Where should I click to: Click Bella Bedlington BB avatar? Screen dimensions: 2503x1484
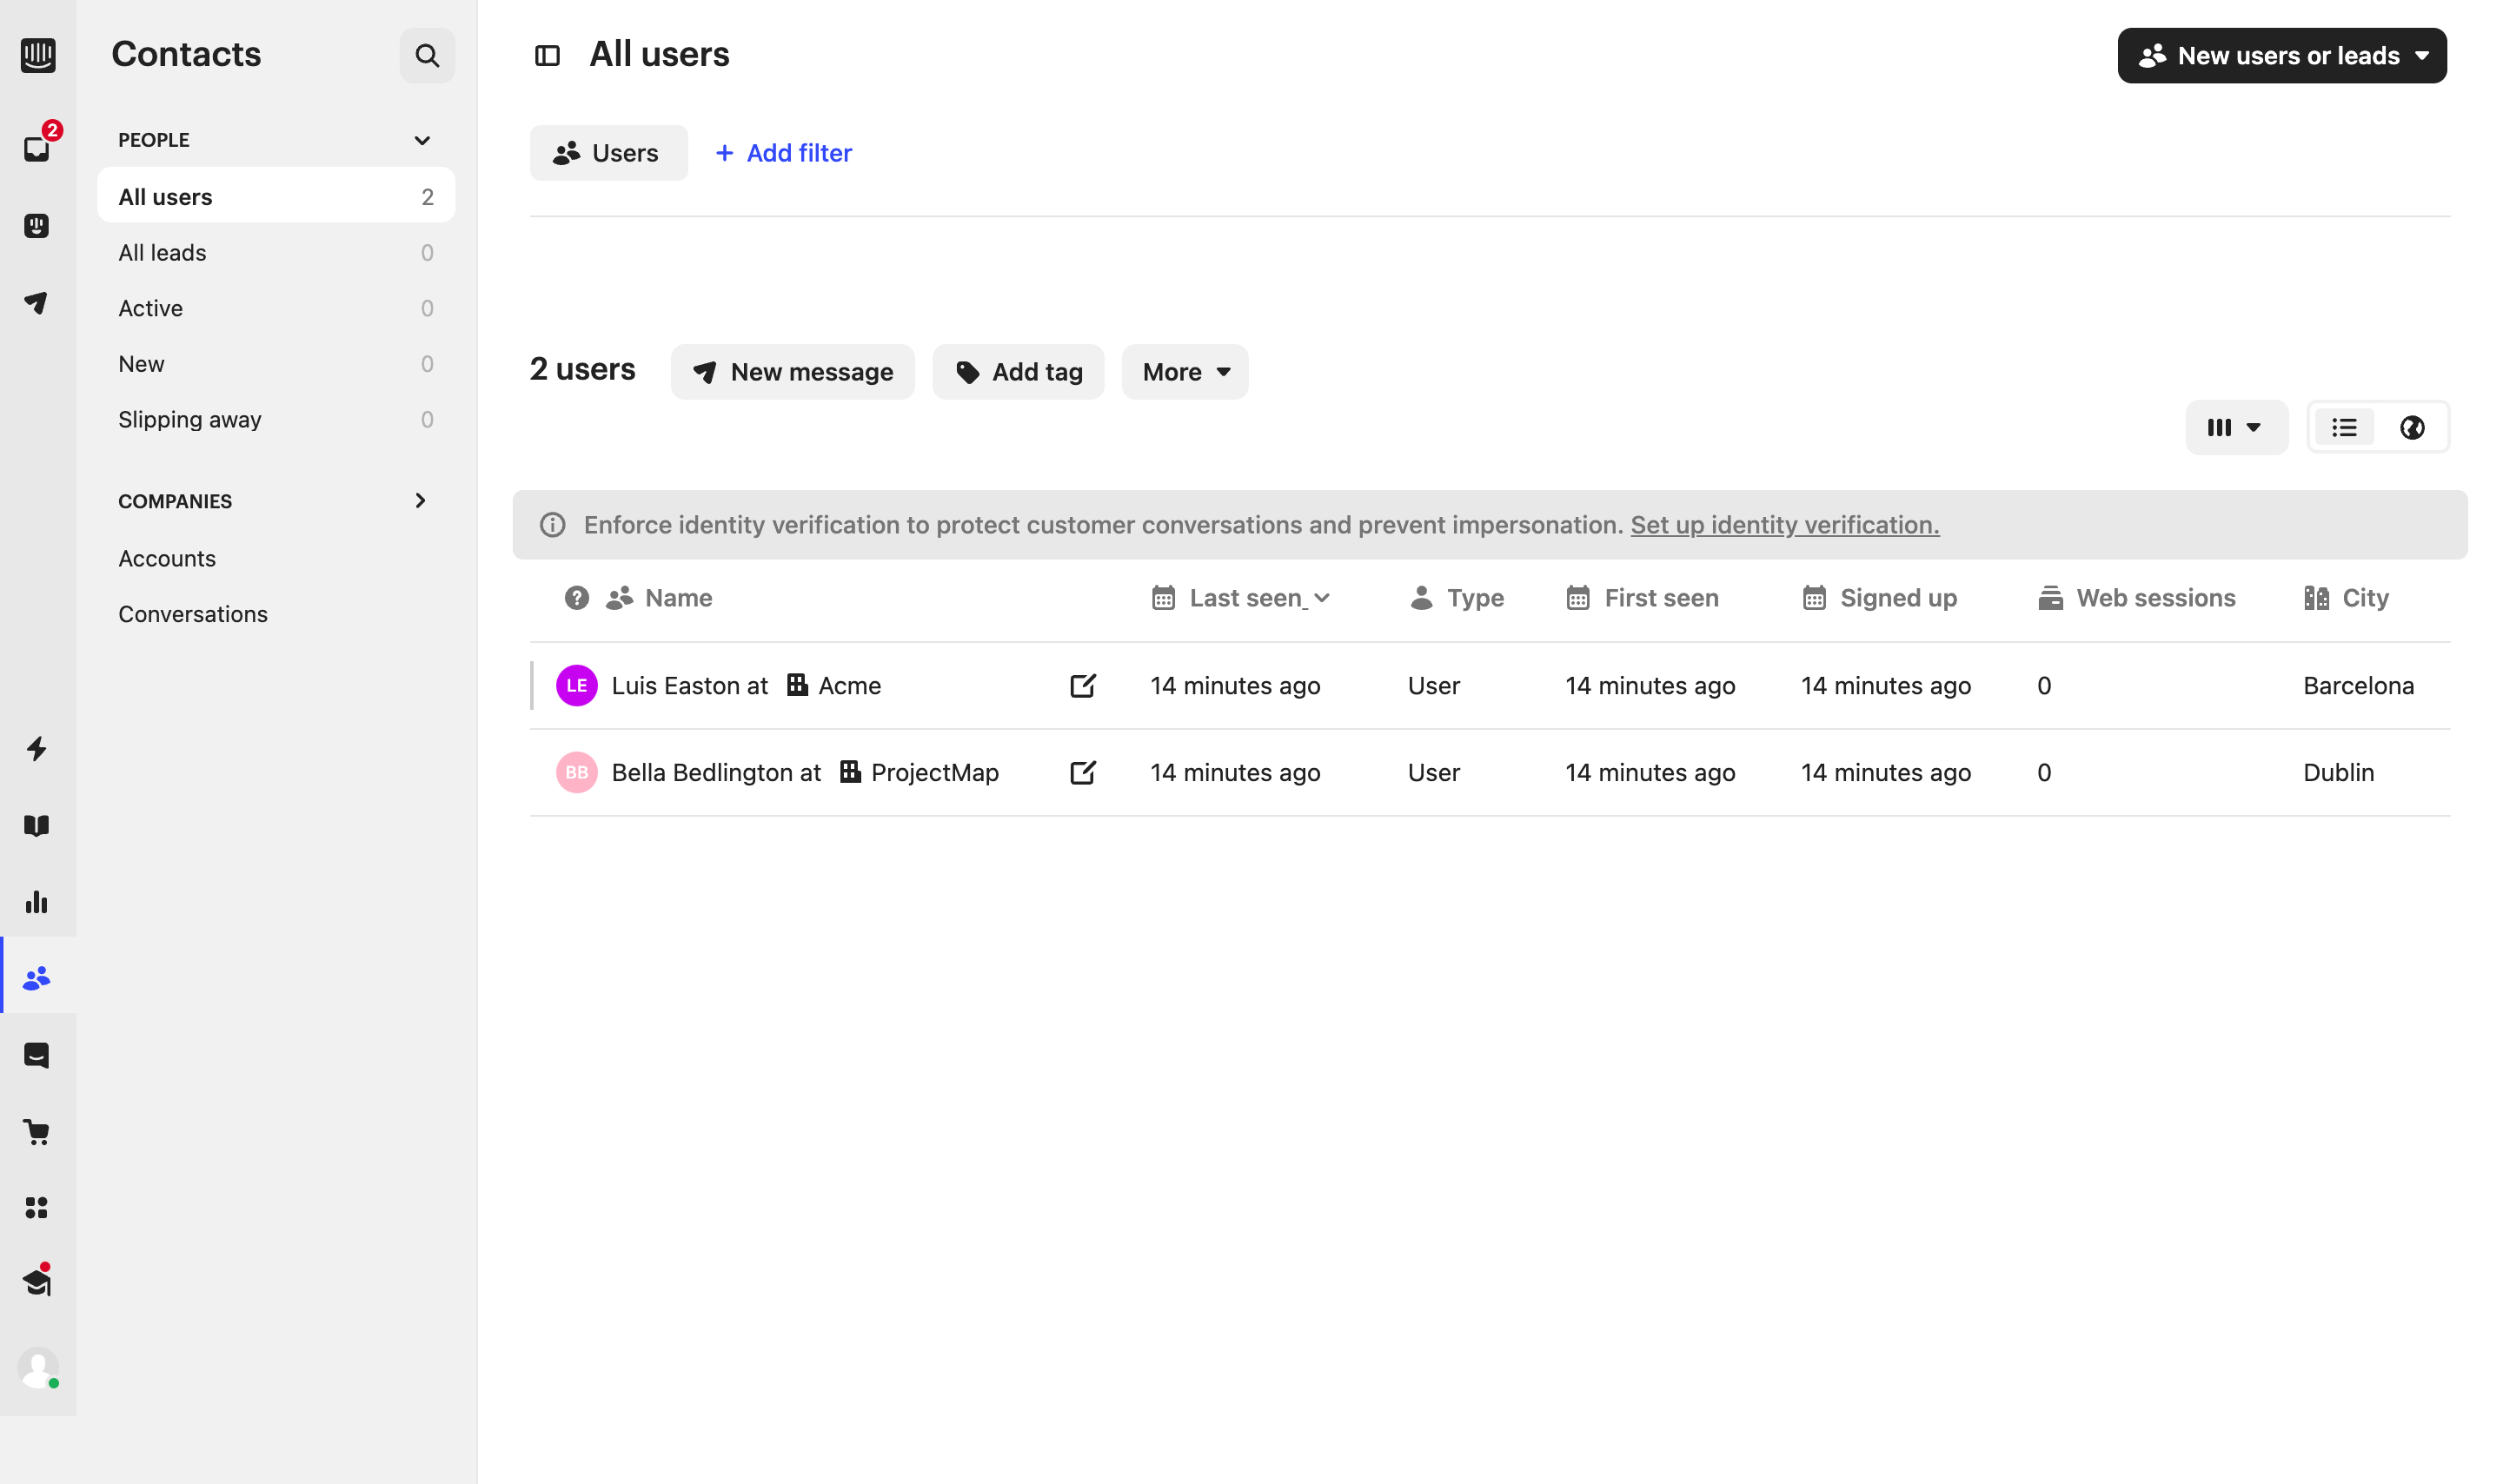[x=577, y=773]
